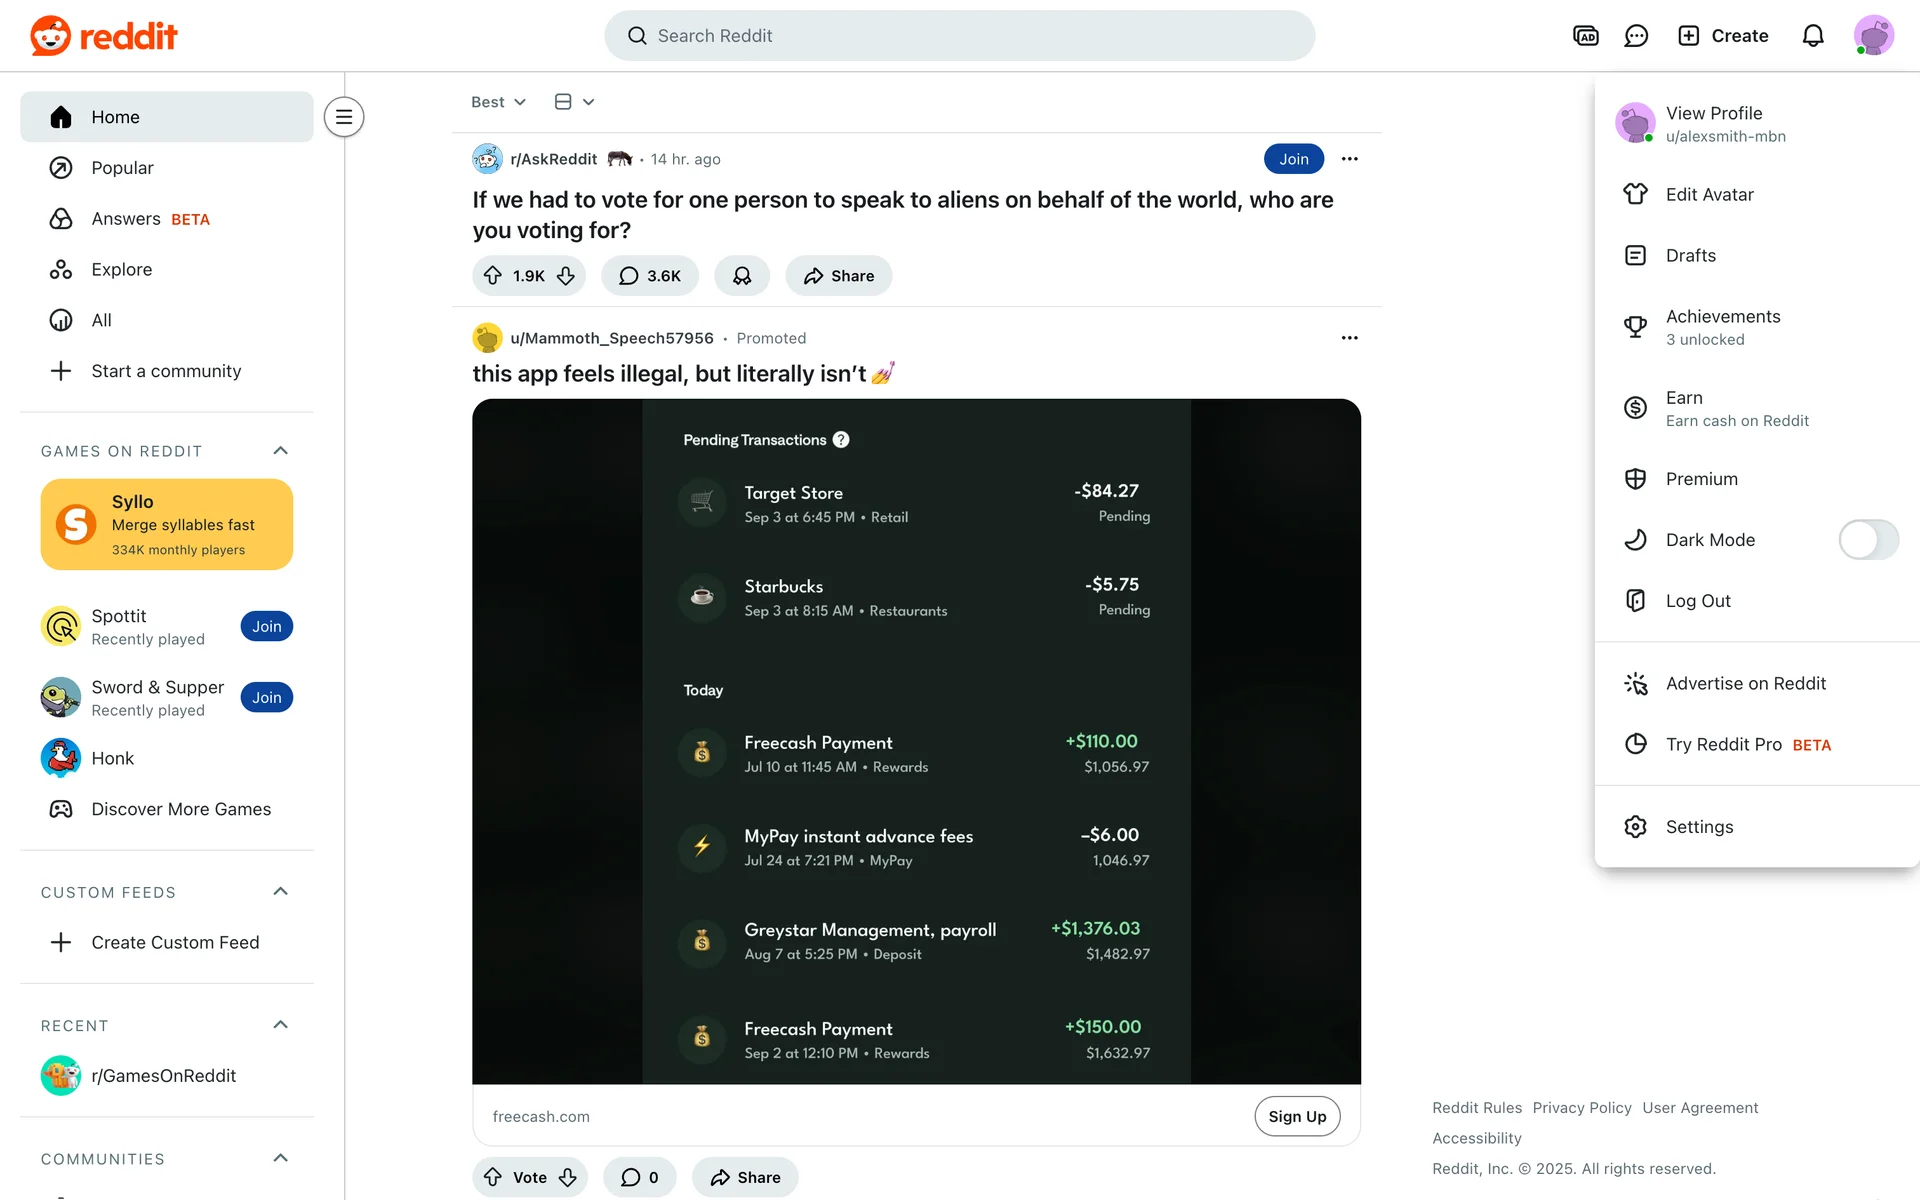
Task: Open the Best sort dropdown
Action: tap(498, 102)
